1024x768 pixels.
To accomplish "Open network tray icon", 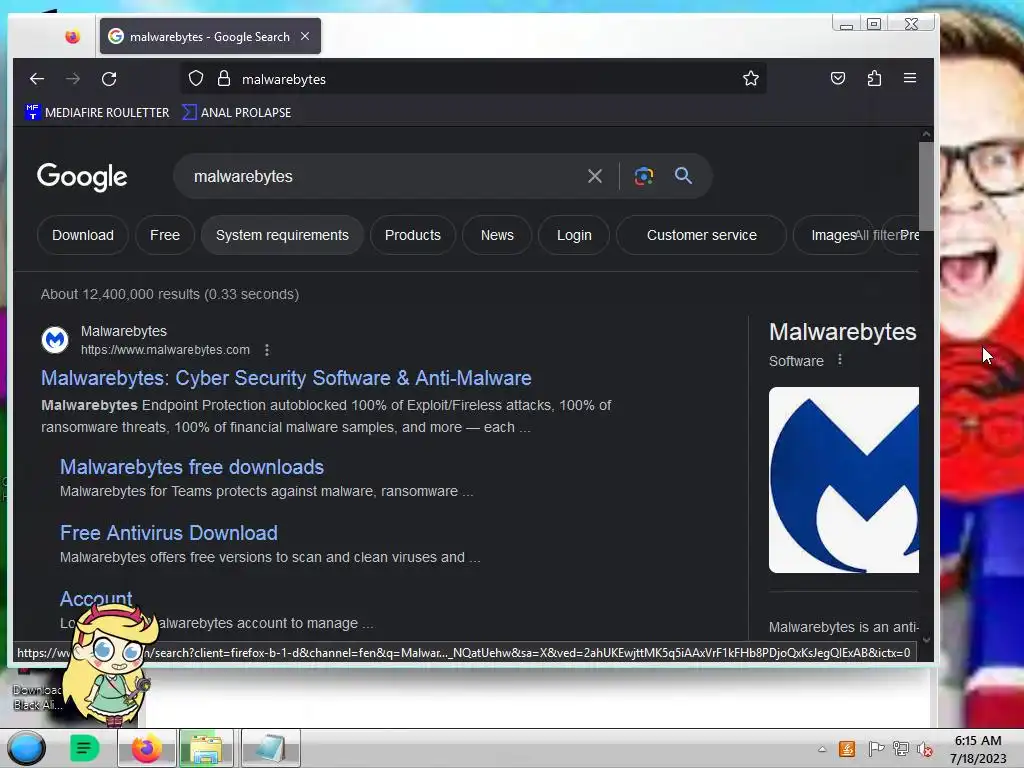I will point(901,749).
